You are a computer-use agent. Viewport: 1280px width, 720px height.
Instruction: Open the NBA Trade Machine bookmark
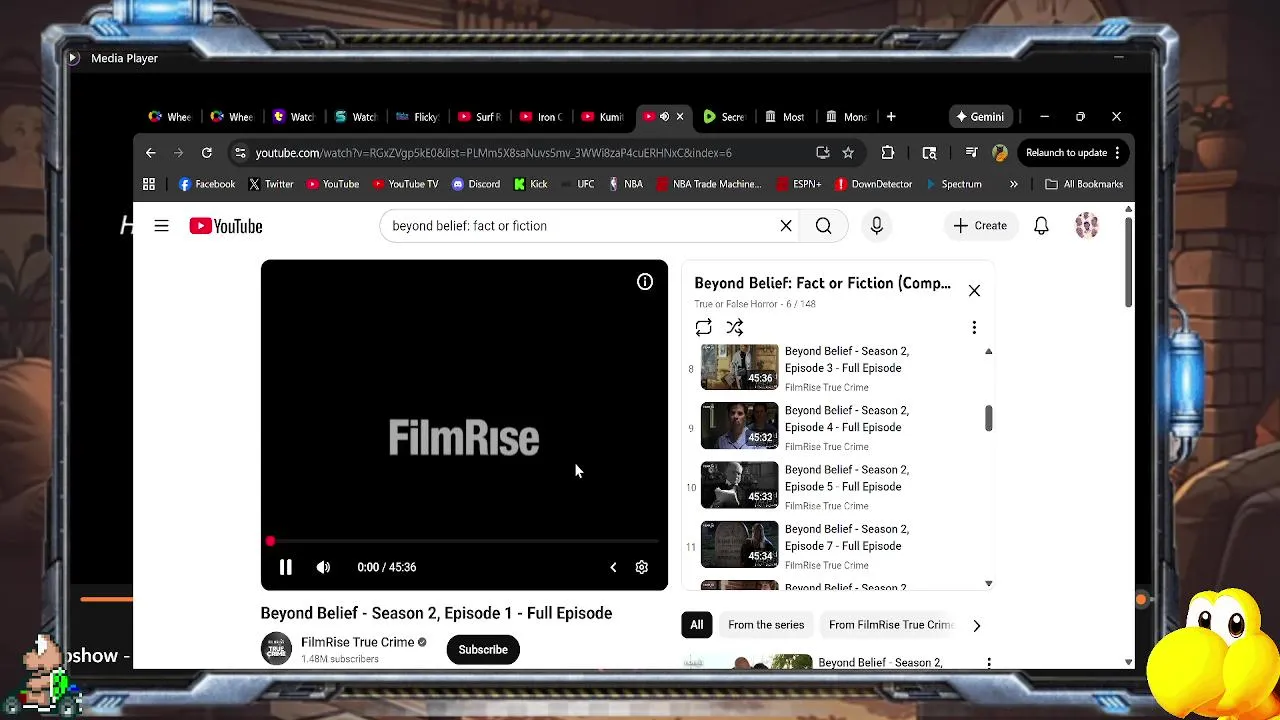point(709,184)
